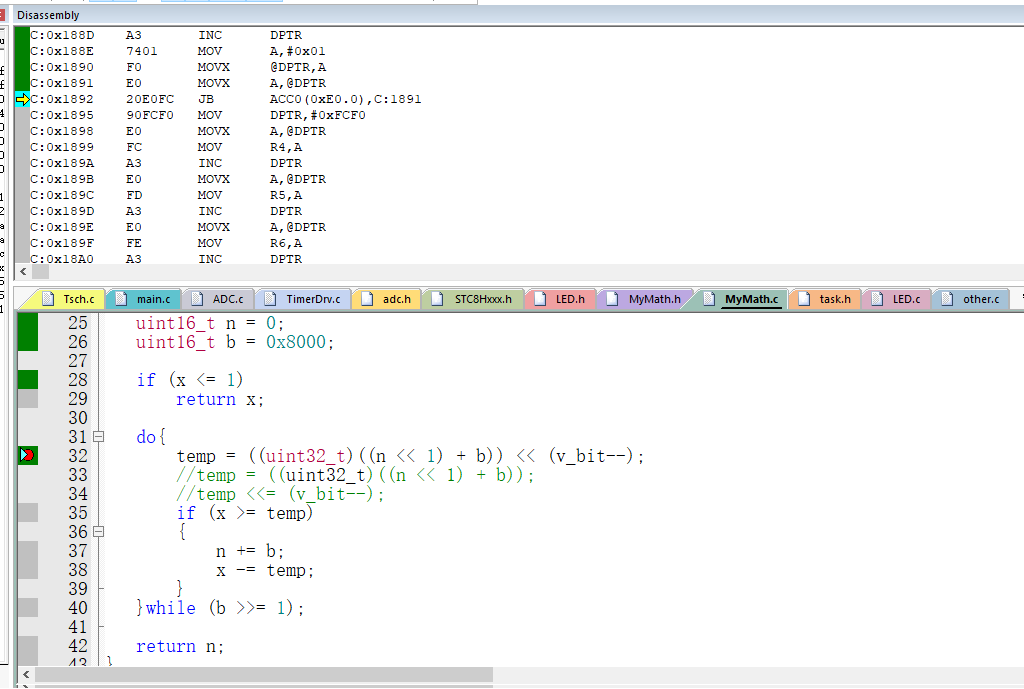Click file icon on Tsch.c tab
1024x689 pixels.
point(48,299)
